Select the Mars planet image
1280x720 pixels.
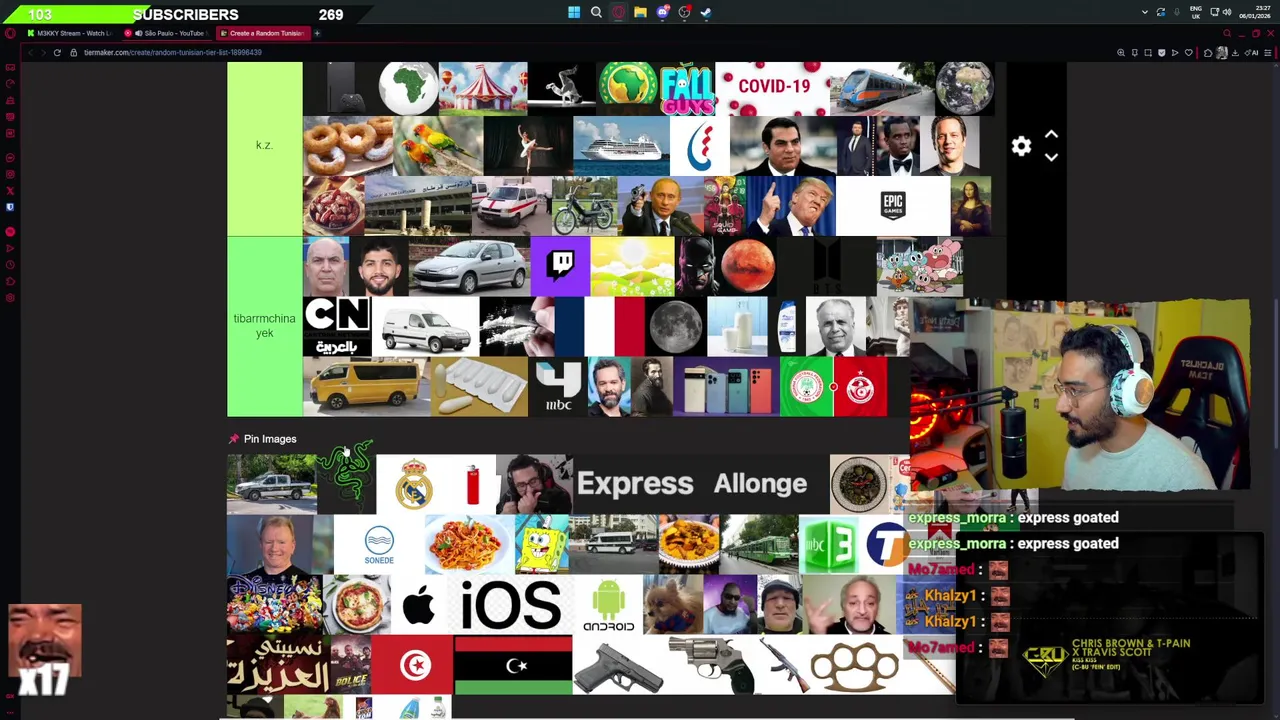[746, 266]
